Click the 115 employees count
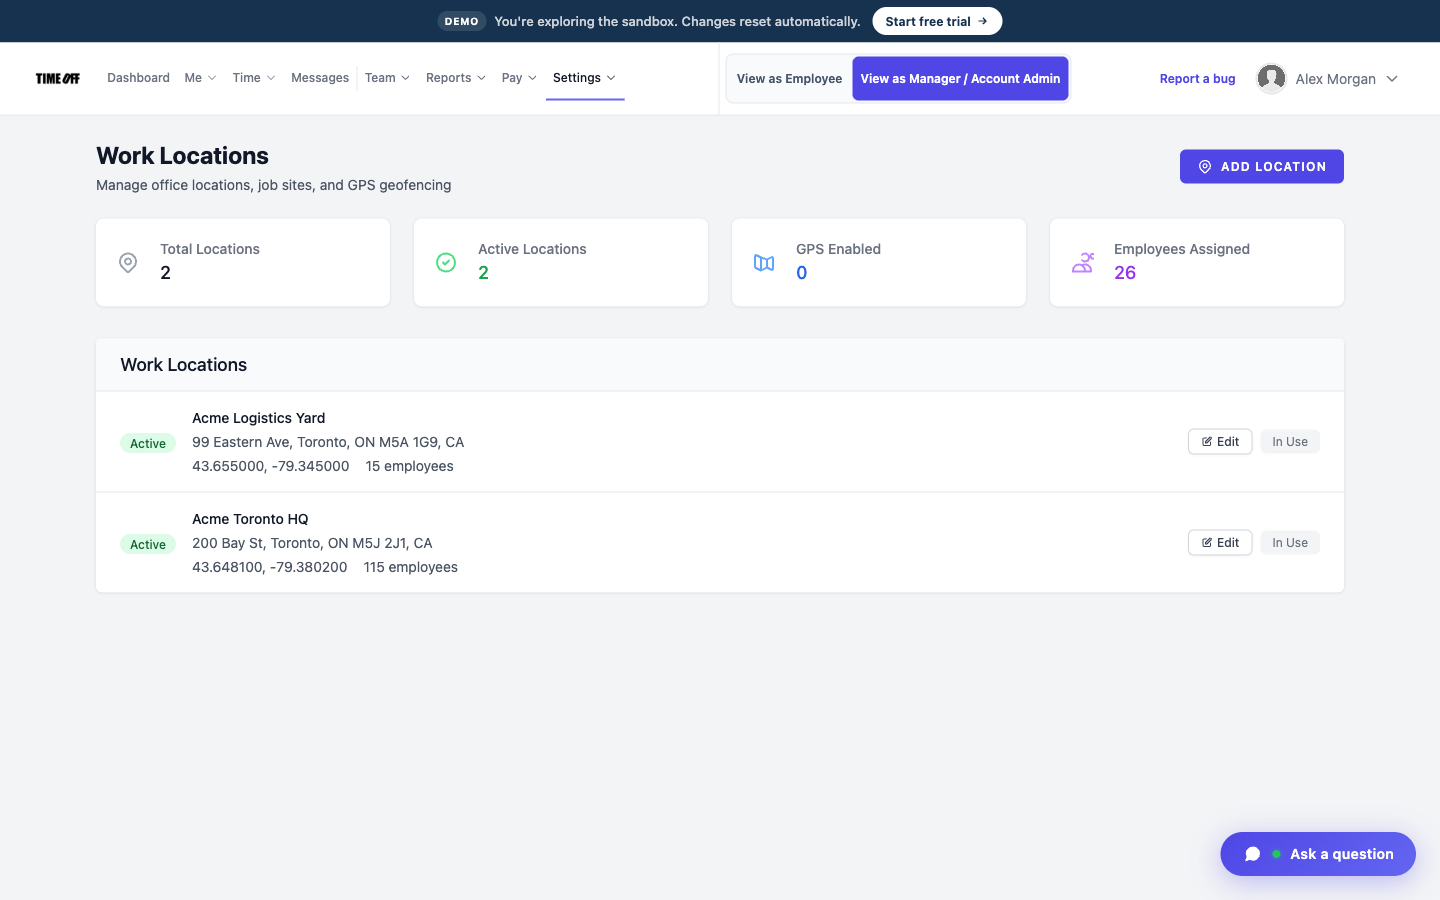 (411, 567)
